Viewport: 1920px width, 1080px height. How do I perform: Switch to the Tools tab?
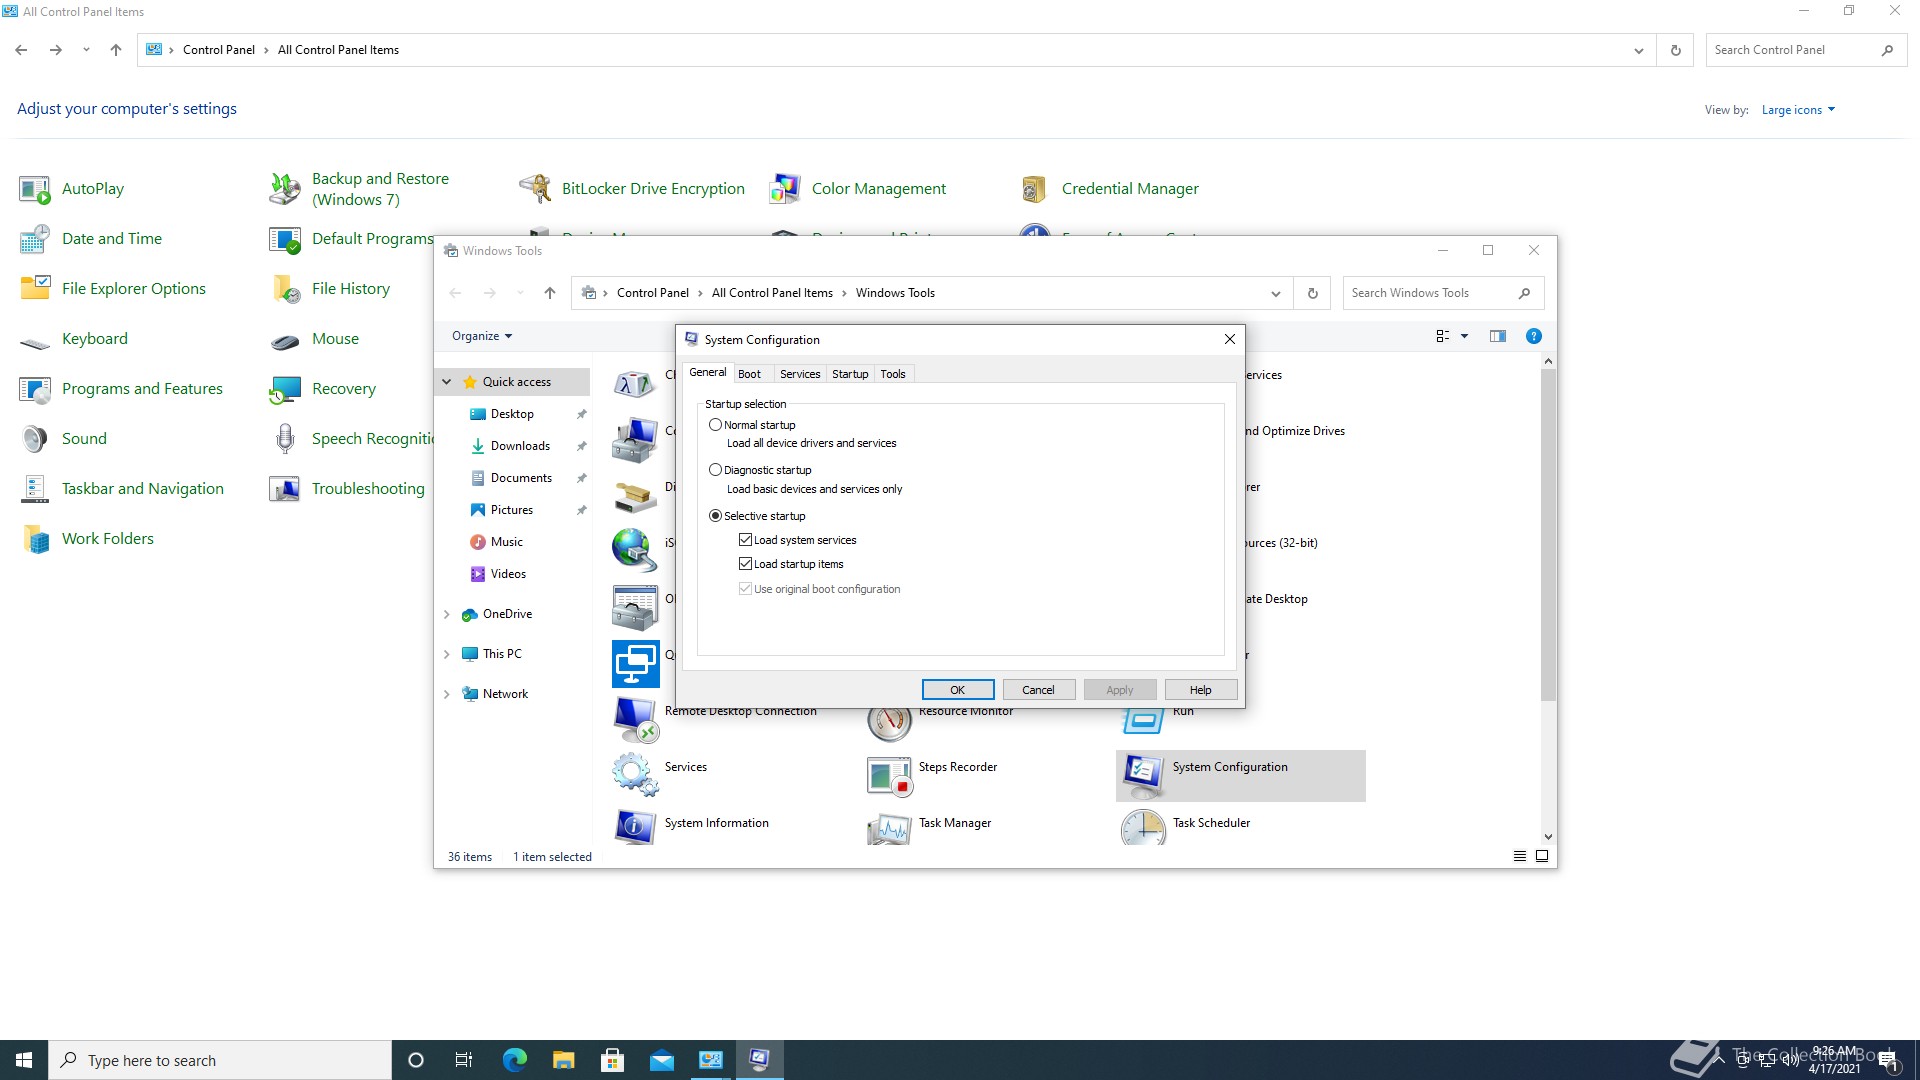pos(893,374)
